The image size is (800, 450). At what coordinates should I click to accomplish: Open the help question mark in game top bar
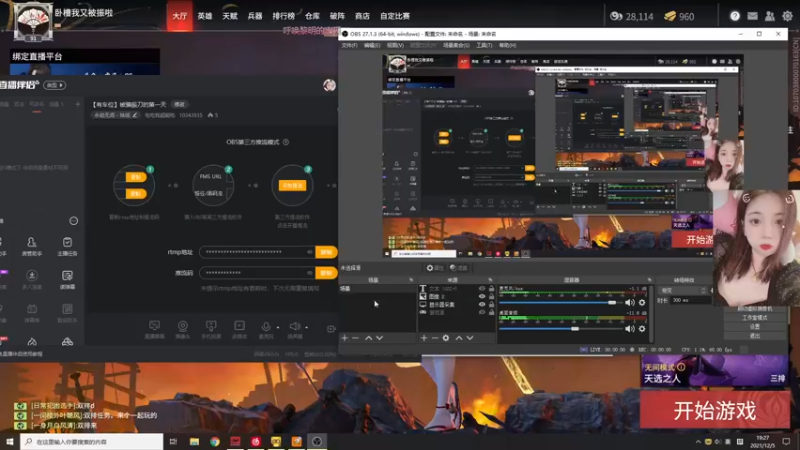[x=735, y=16]
